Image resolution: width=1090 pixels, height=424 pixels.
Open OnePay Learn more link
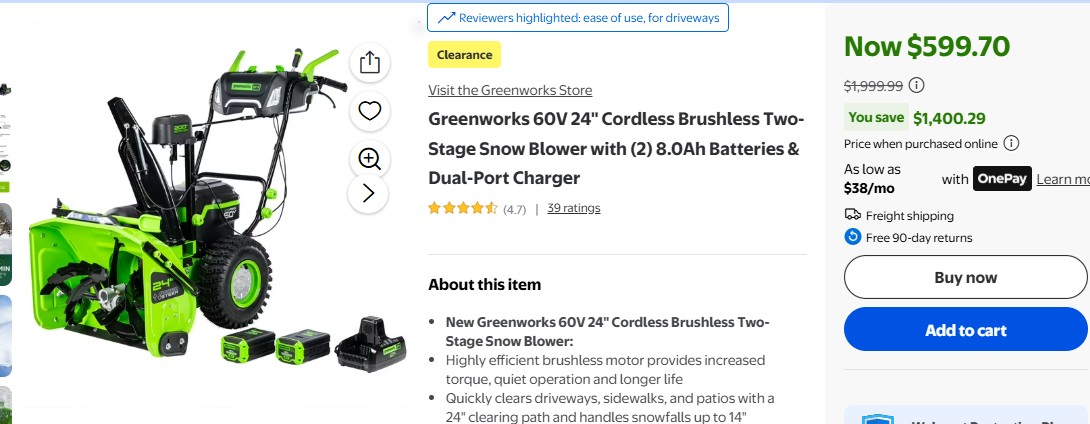pos(1062,179)
